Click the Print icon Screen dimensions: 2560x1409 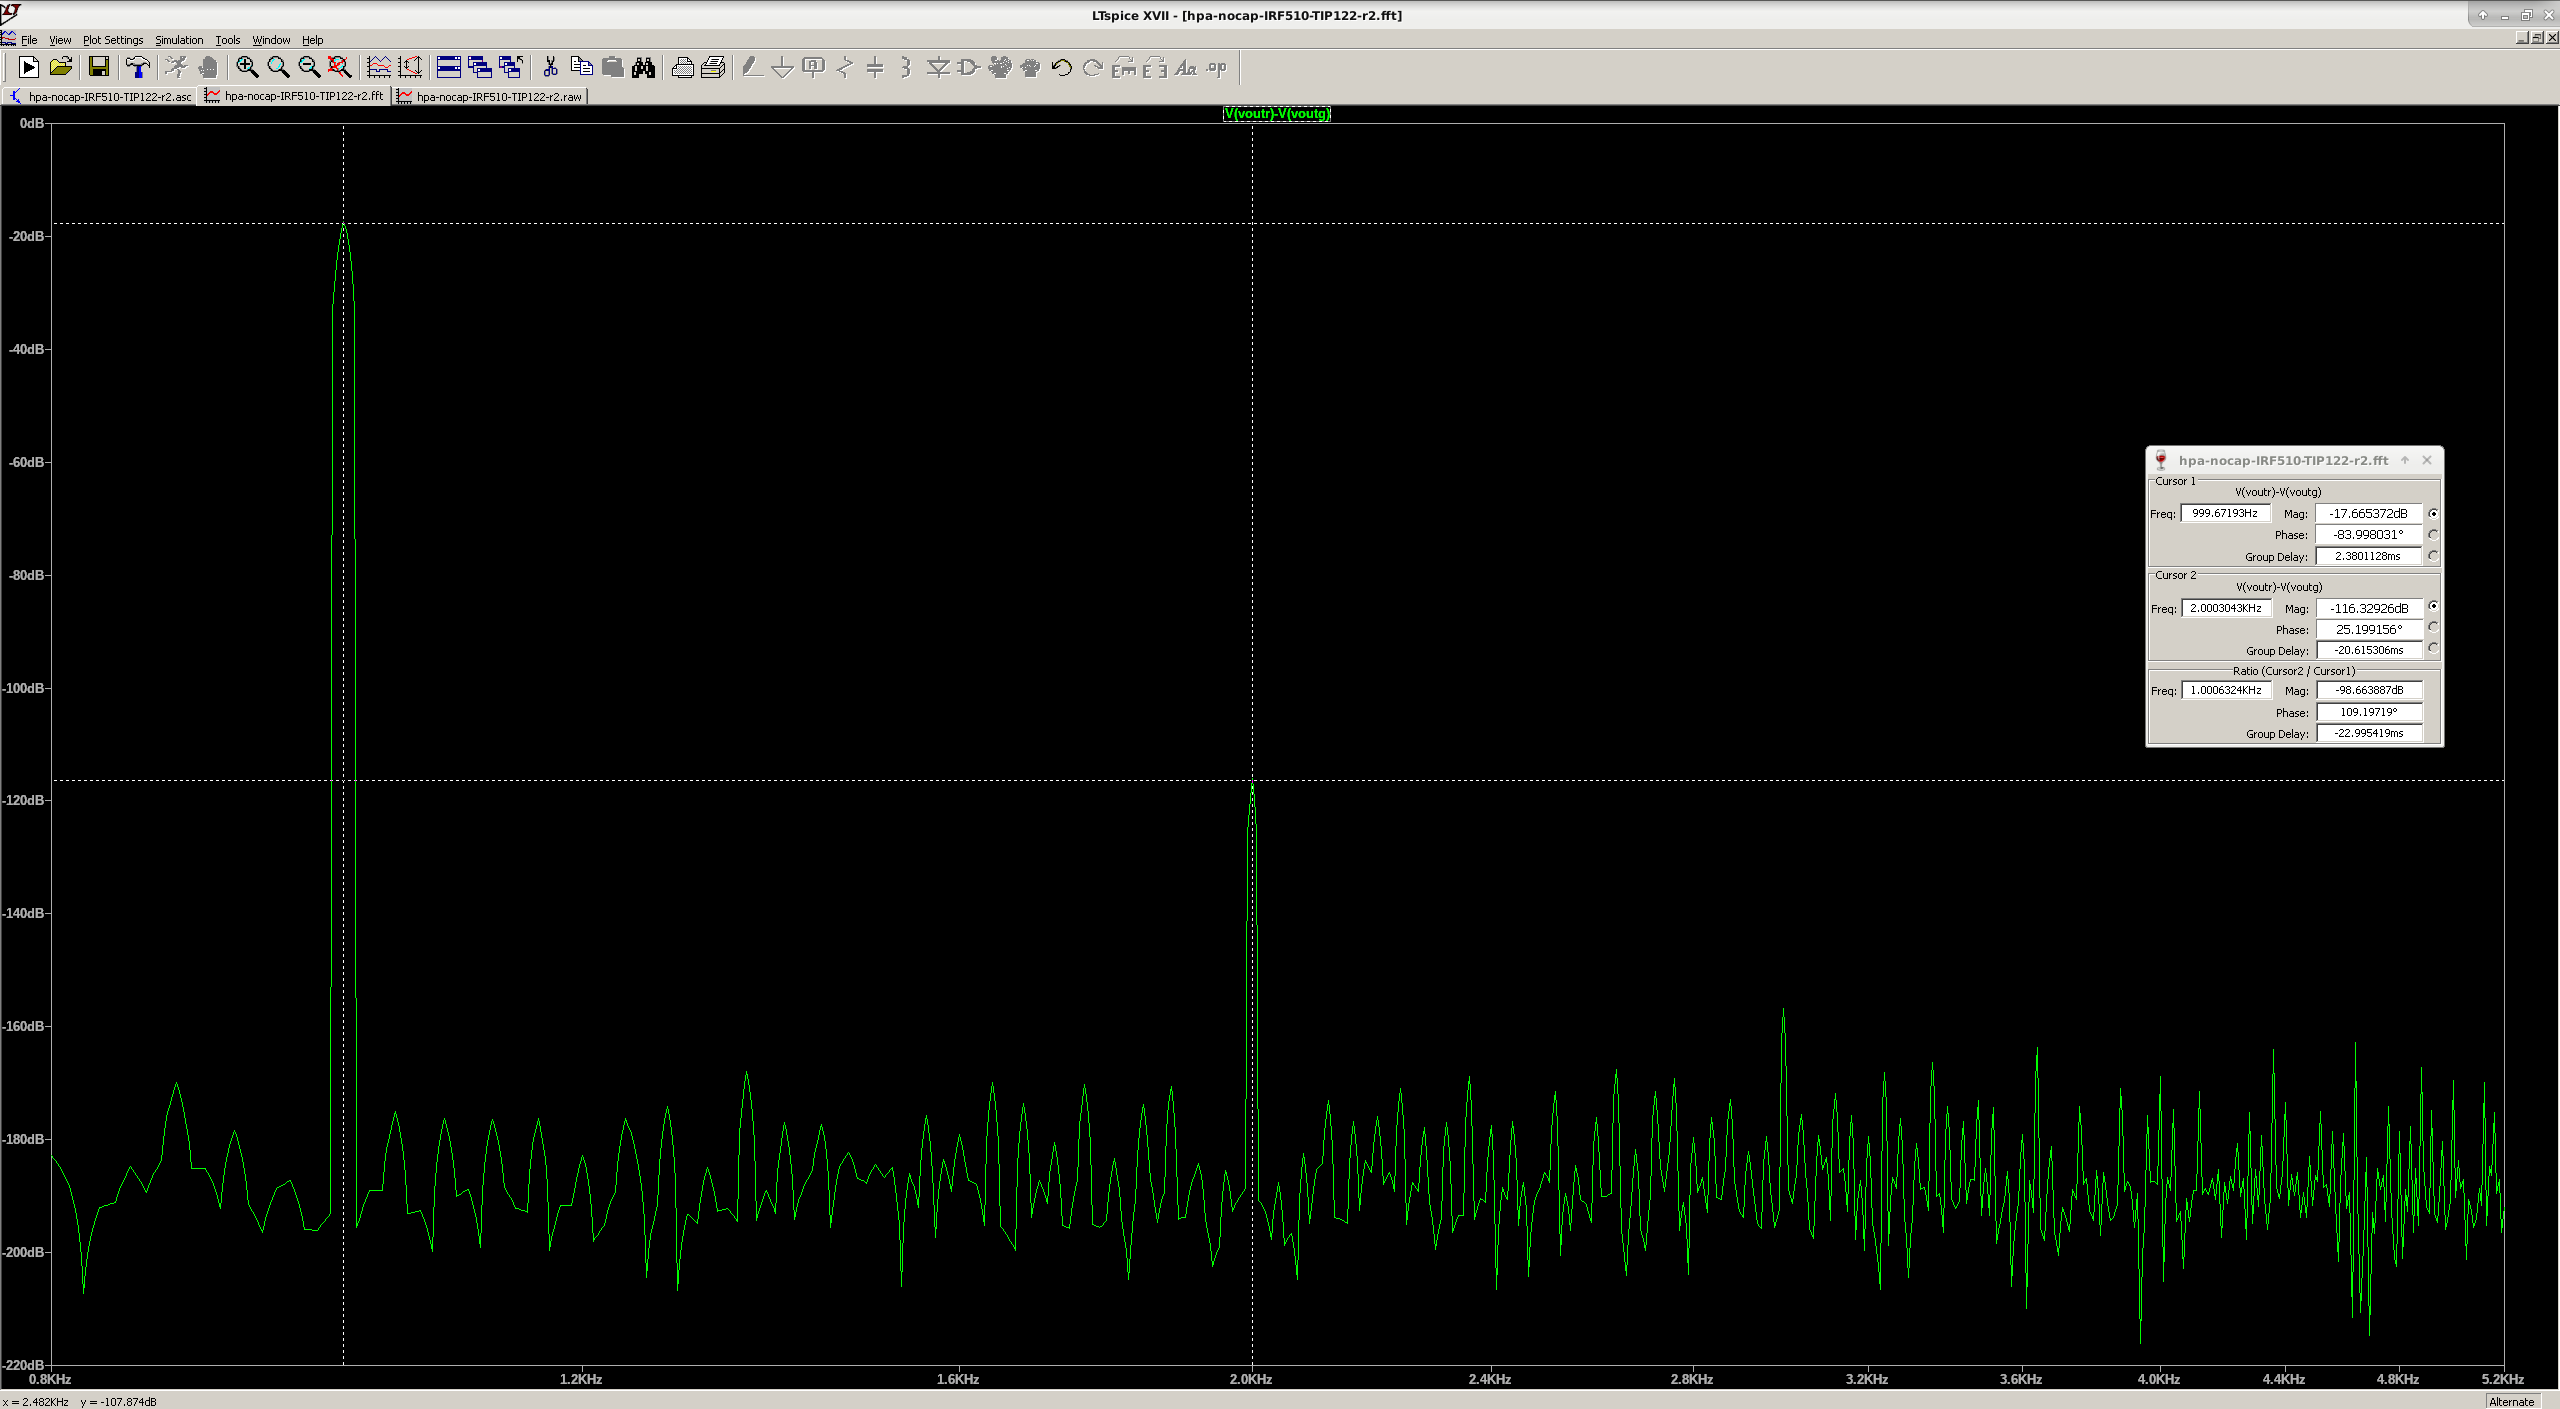point(713,67)
